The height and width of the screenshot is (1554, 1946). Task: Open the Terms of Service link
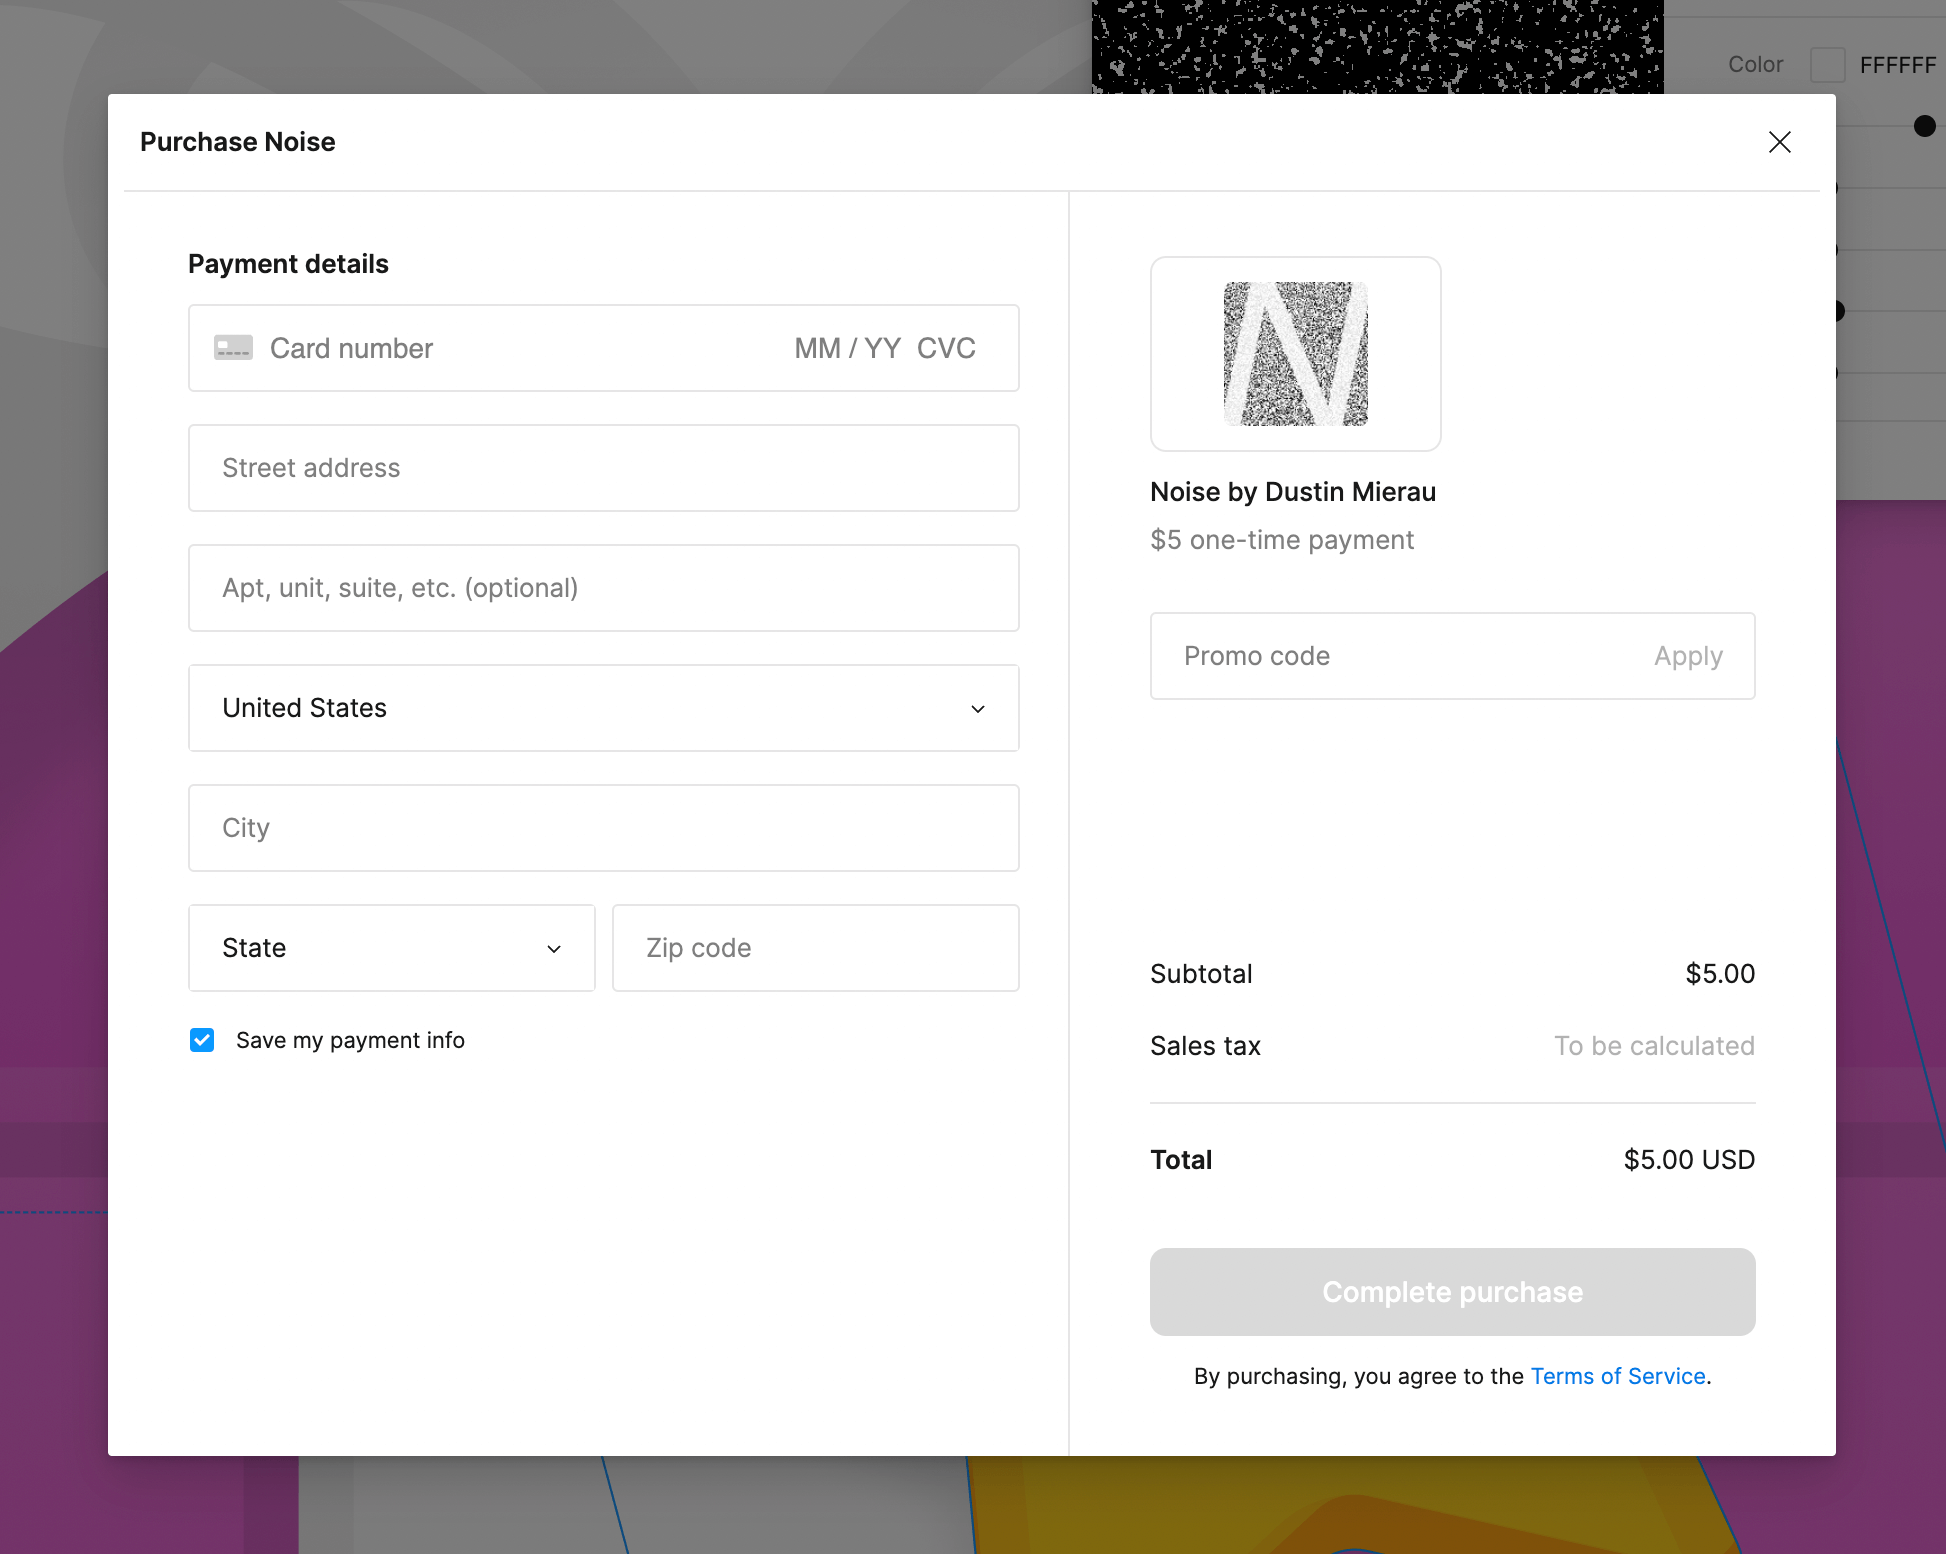point(1617,1376)
